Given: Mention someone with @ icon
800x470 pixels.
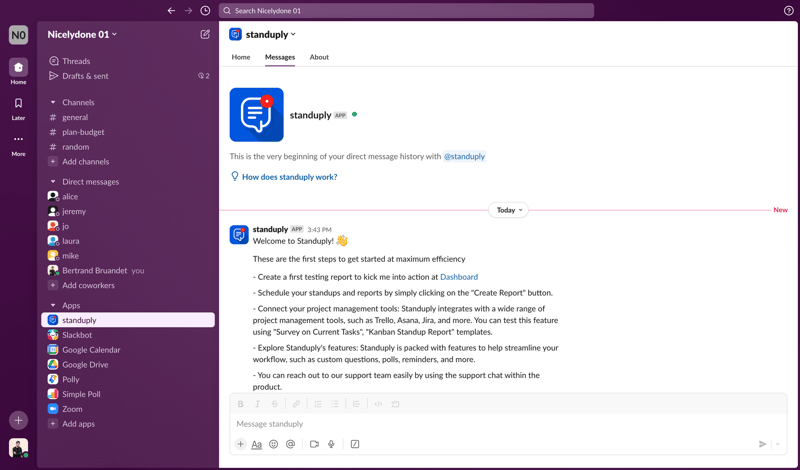Looking at the screenshot, I should 290,444.
